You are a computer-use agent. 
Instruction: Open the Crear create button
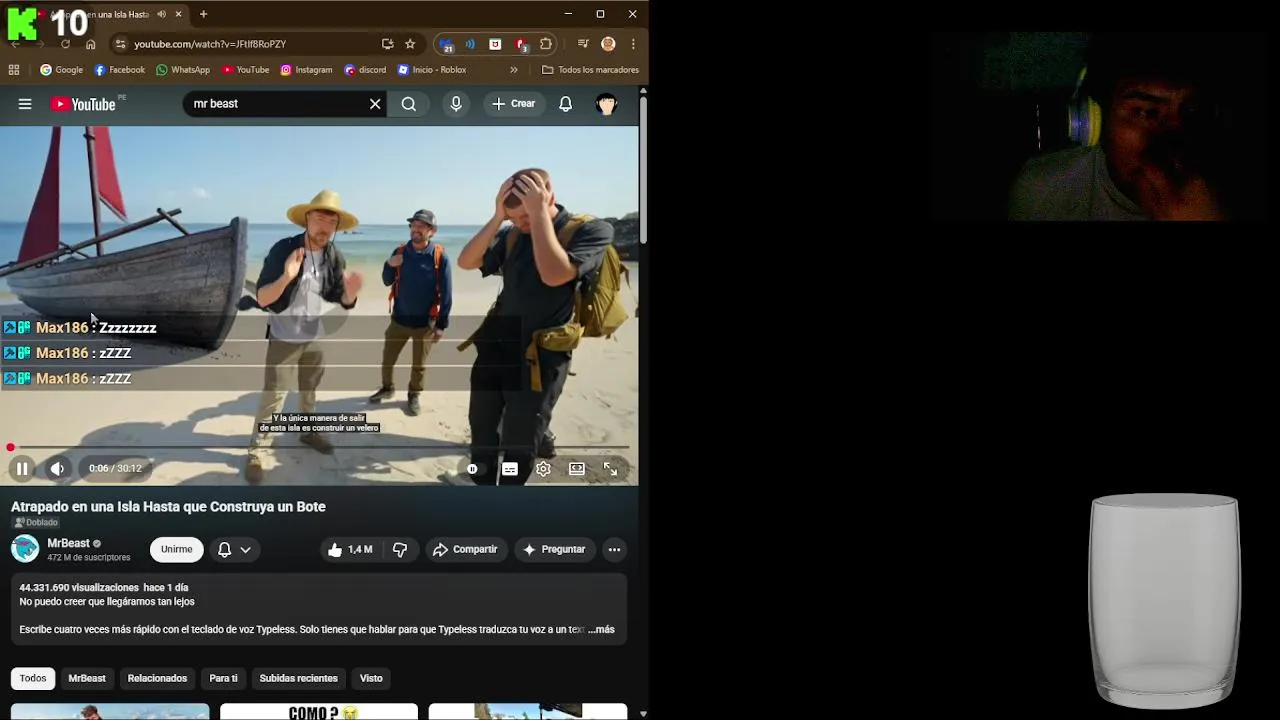click(x=514, y=104)
